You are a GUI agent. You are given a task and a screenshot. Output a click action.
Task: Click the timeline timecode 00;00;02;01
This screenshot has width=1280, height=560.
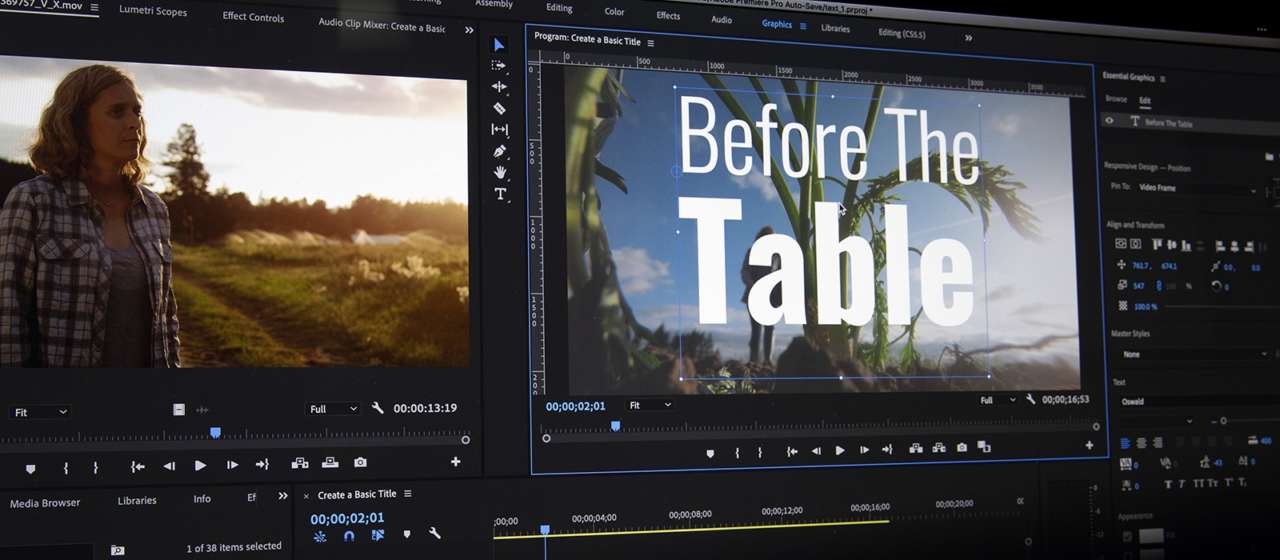point(347,518)
